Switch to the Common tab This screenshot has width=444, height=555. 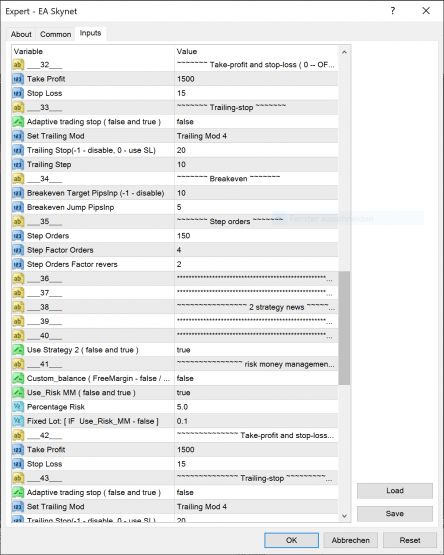56,34
